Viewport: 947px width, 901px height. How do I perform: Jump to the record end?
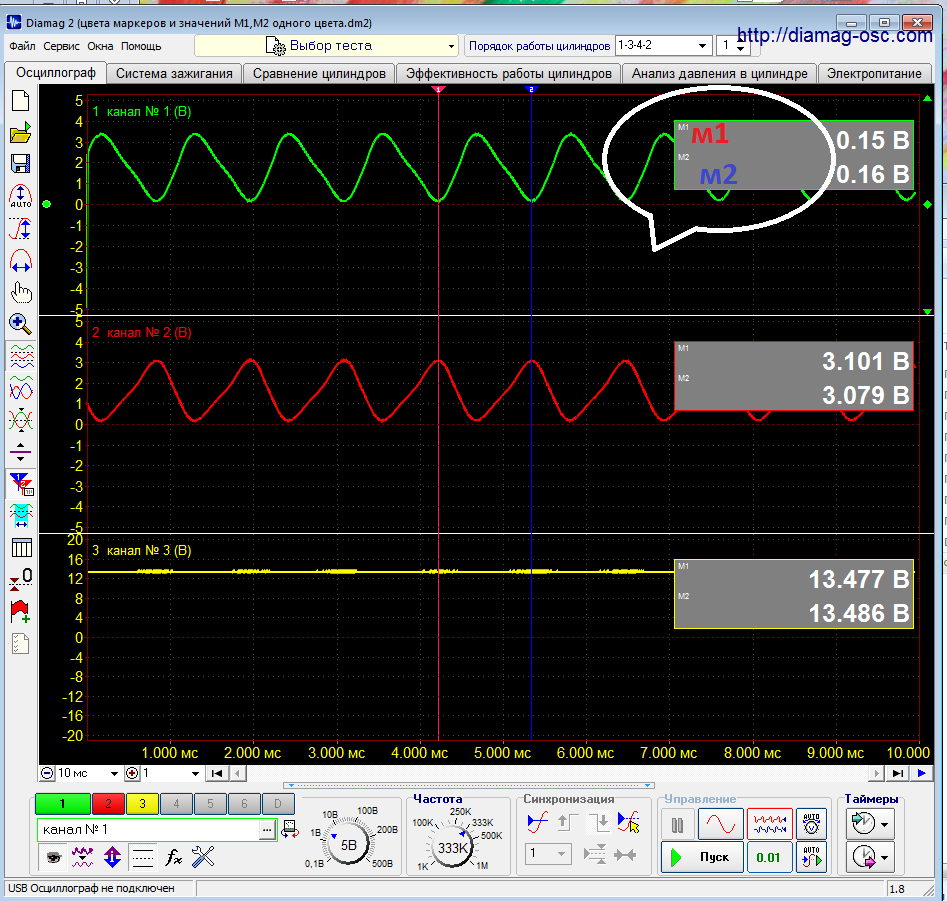point(898,773)
